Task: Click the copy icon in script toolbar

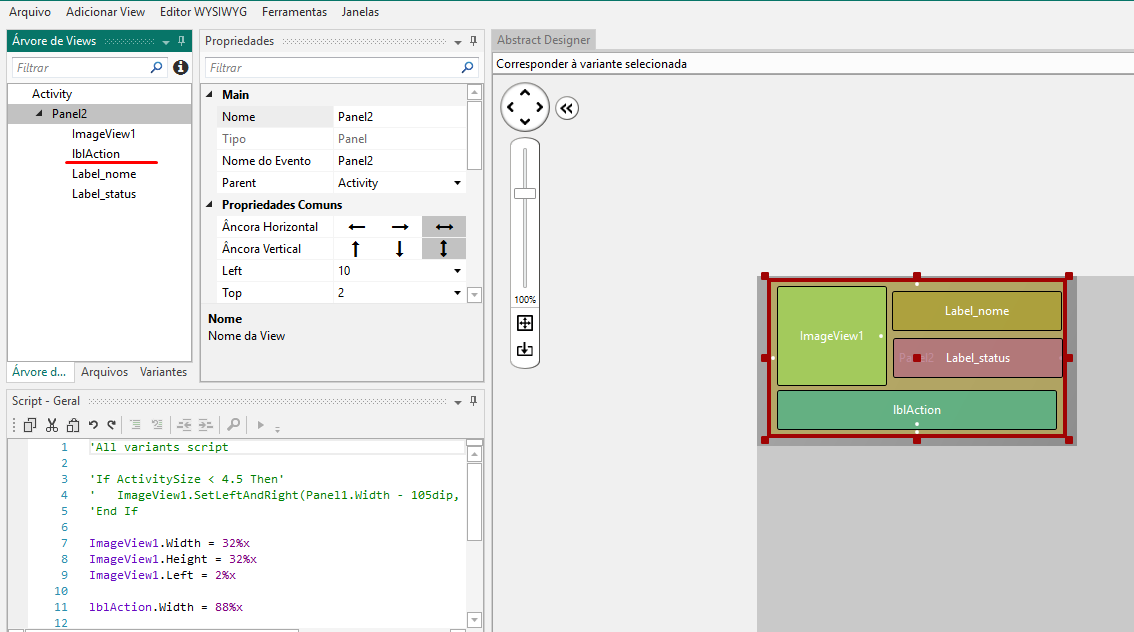Action: coord(30,425)
